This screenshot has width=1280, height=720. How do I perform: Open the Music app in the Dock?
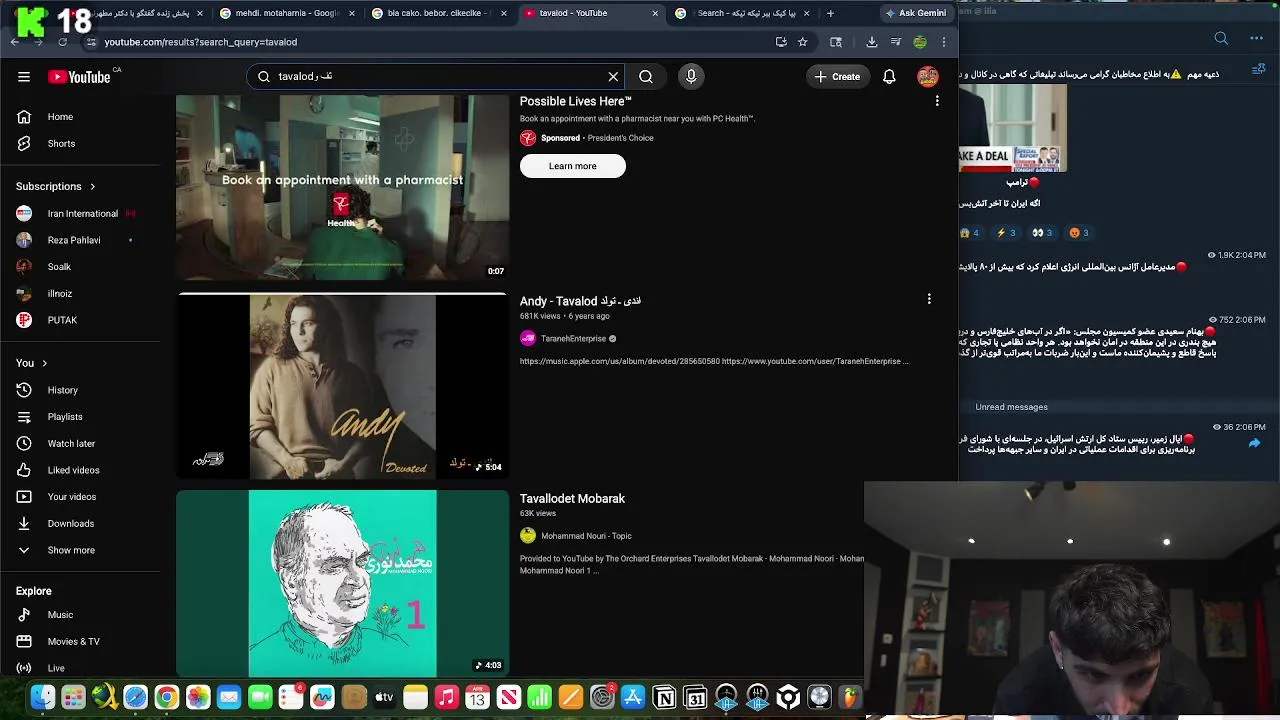coord(446,697)
